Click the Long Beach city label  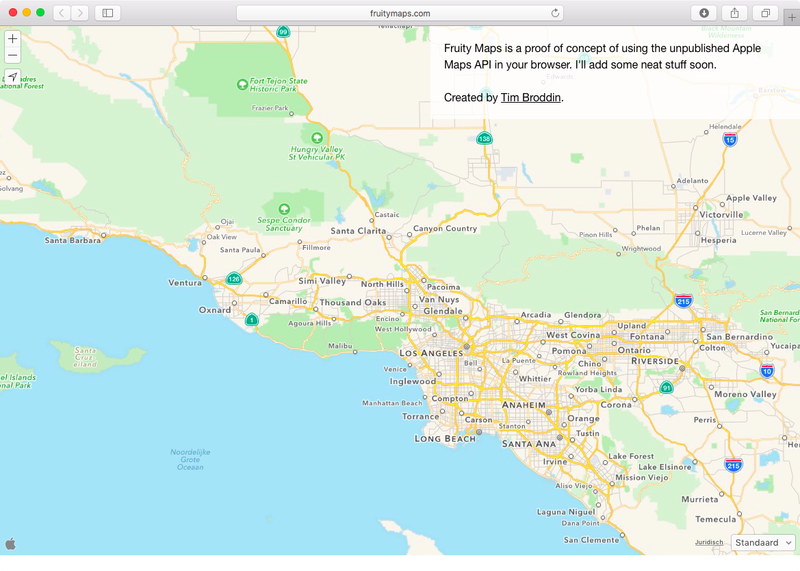tap(445, 438)
